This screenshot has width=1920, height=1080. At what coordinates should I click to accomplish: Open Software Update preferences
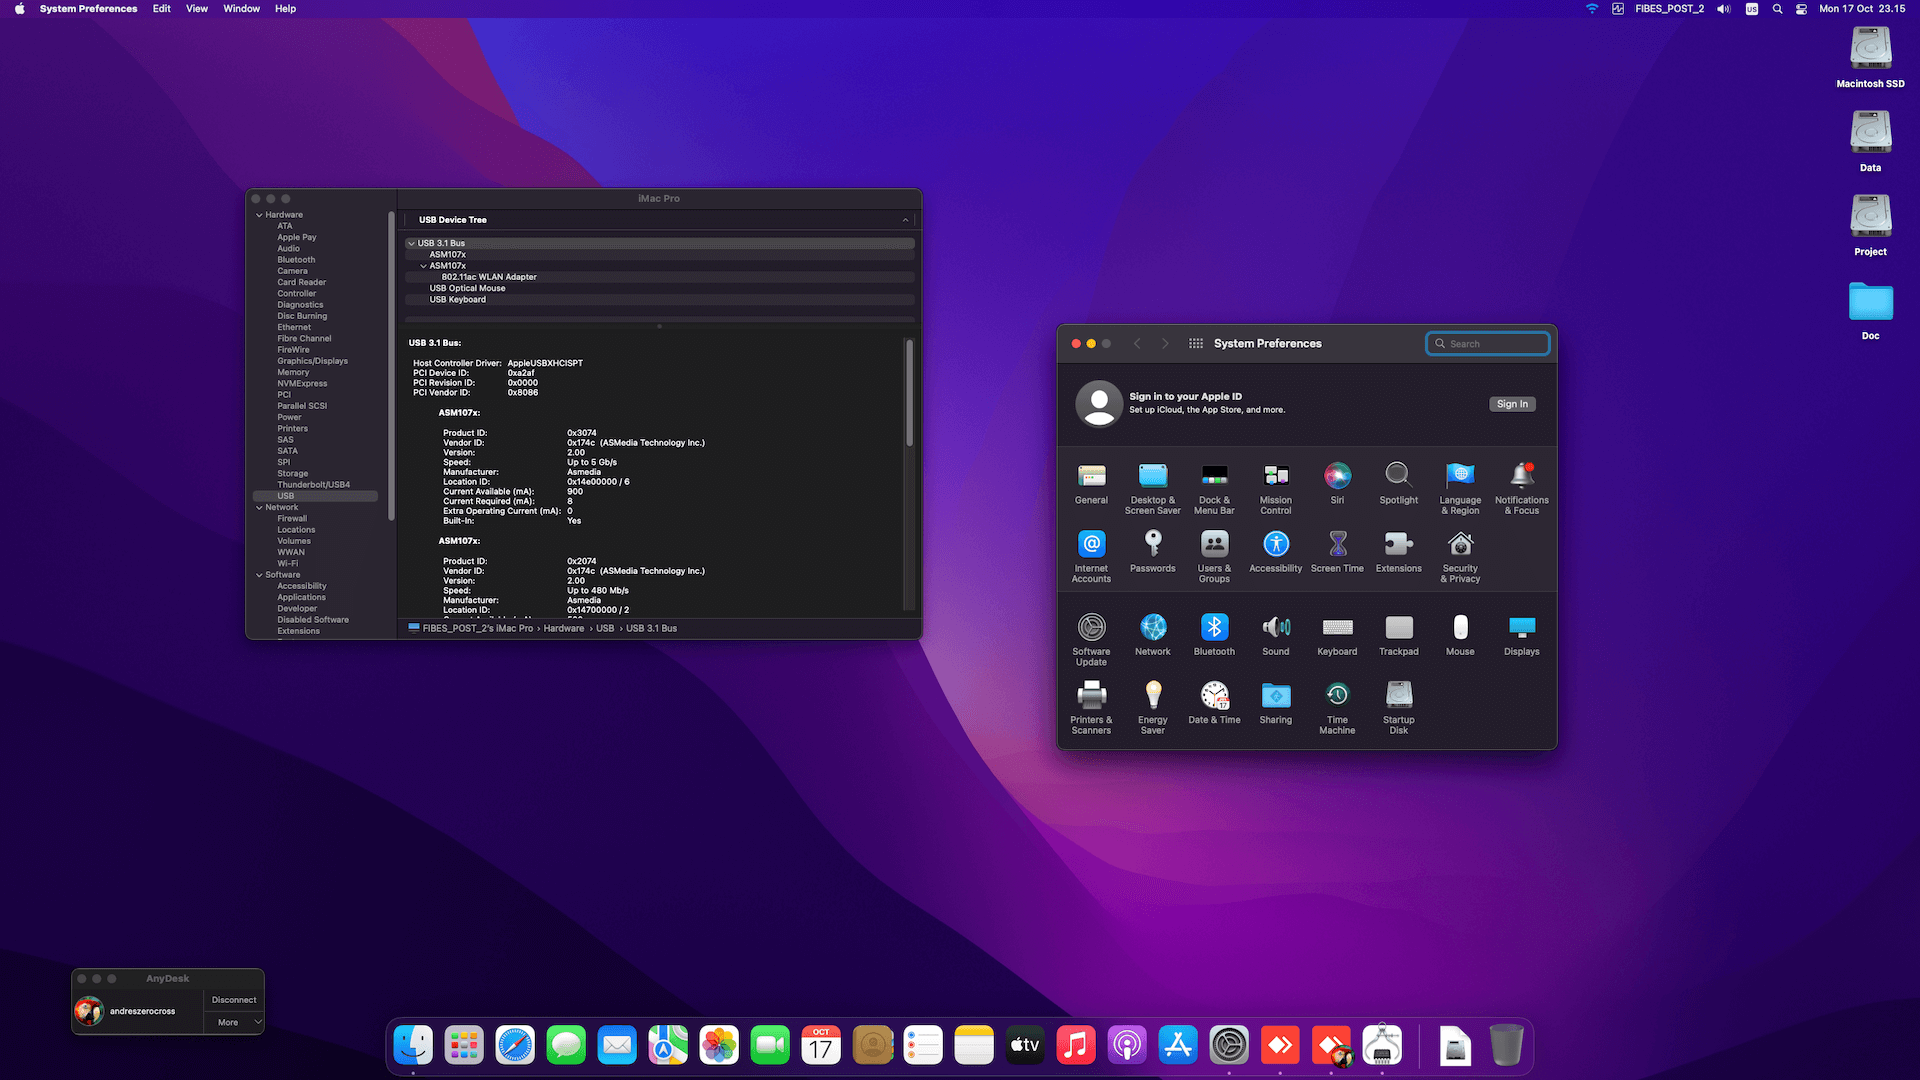point(1091,639)
